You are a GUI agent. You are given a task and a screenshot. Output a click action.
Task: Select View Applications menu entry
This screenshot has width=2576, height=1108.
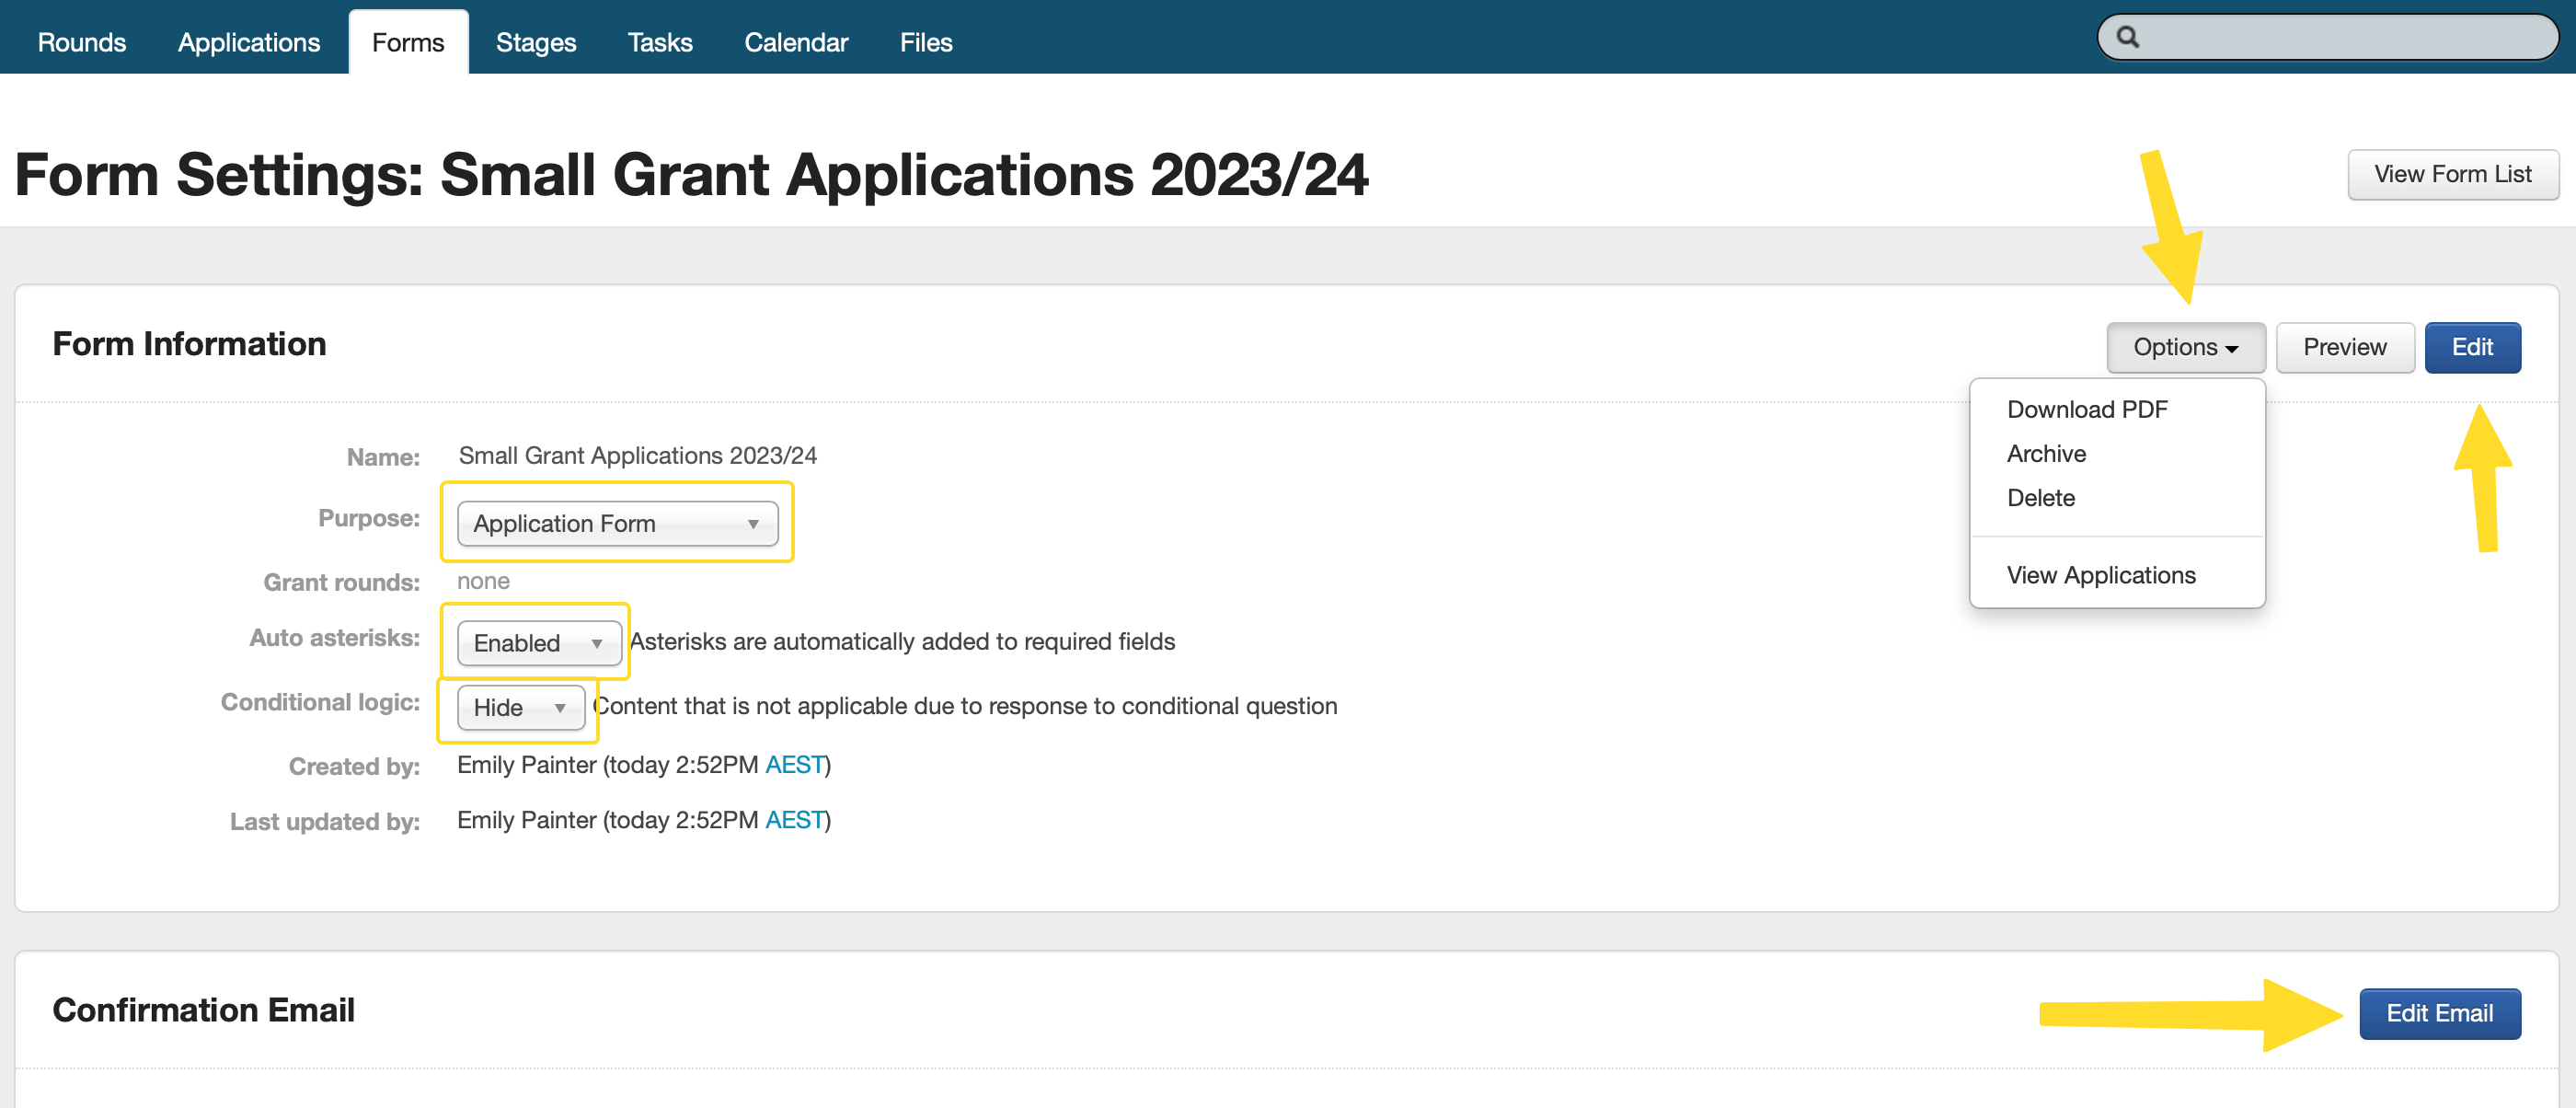[x=2100, y=575]
